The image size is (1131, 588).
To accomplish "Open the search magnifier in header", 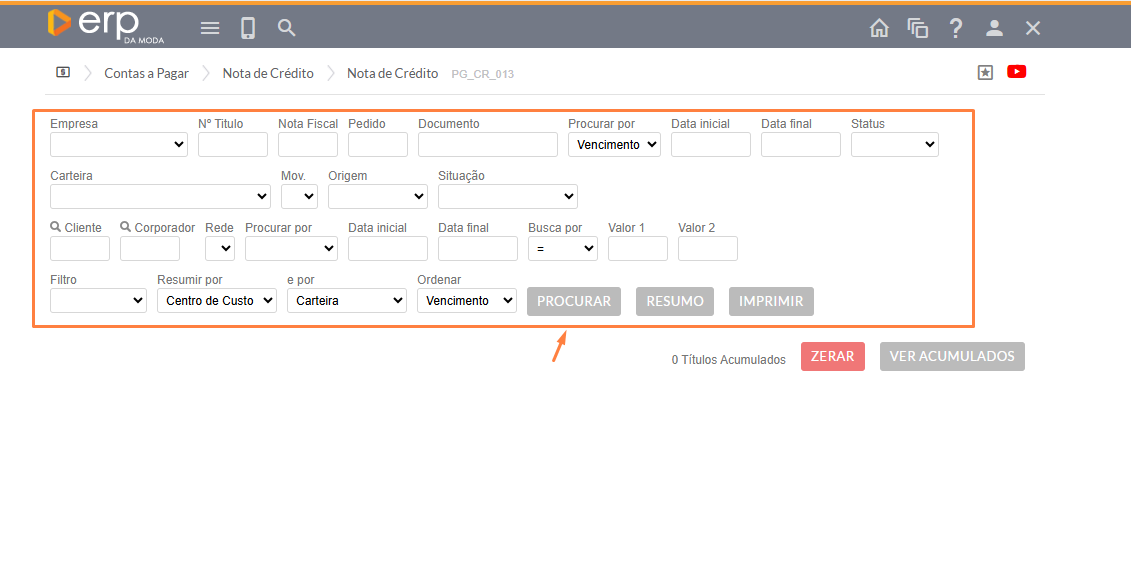I will [x=287, y=28].
